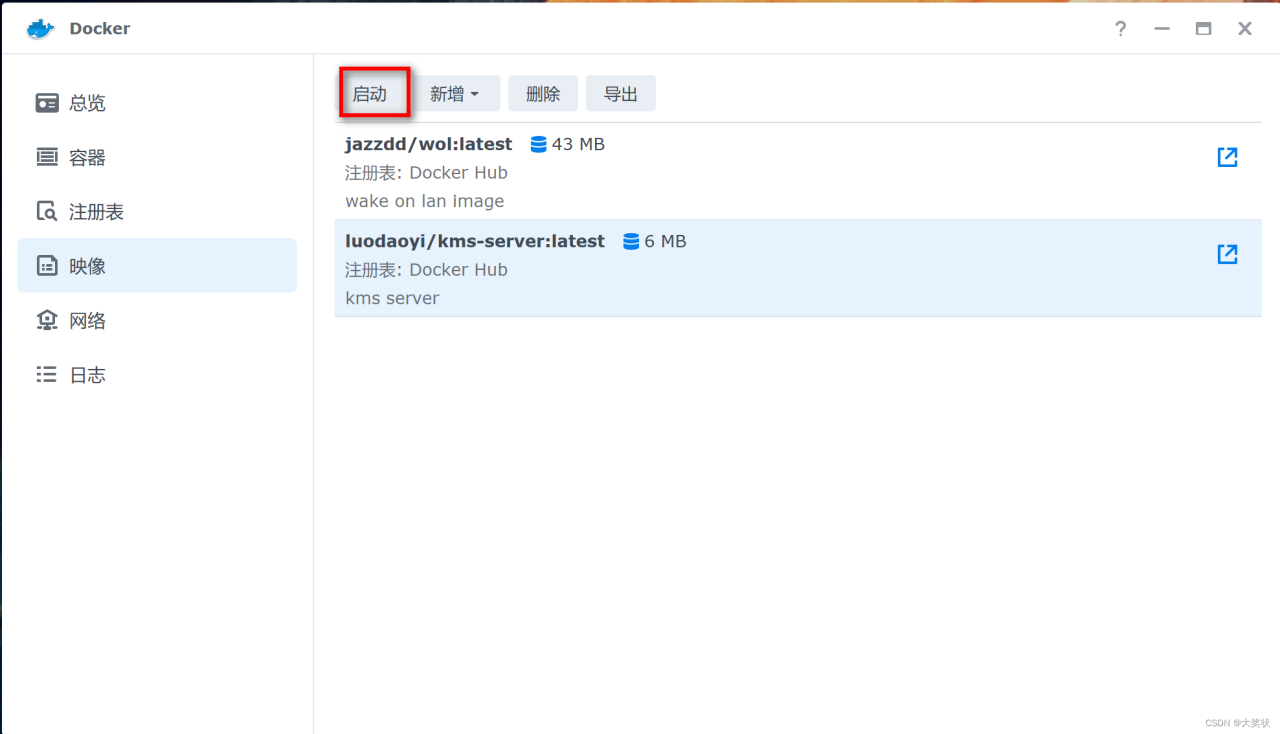Screen dimensions: 1280x734
Task: Maximize the Docker window
Action: pyautogui.click(x=1204, y=29)
